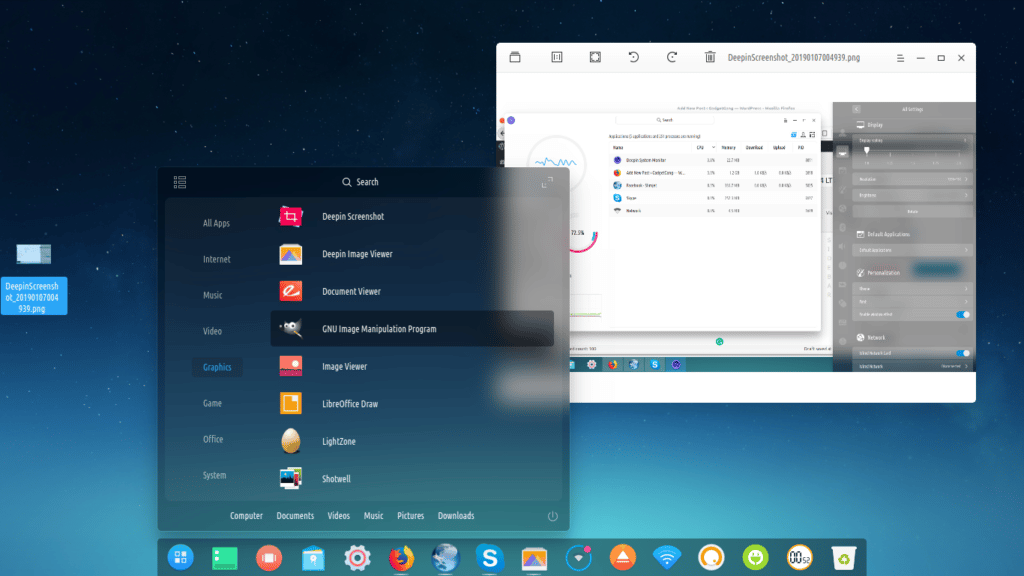This screenshot has width=1024, height=576.
Task: Delete the image using the trash icon
Action: point(708,57)
